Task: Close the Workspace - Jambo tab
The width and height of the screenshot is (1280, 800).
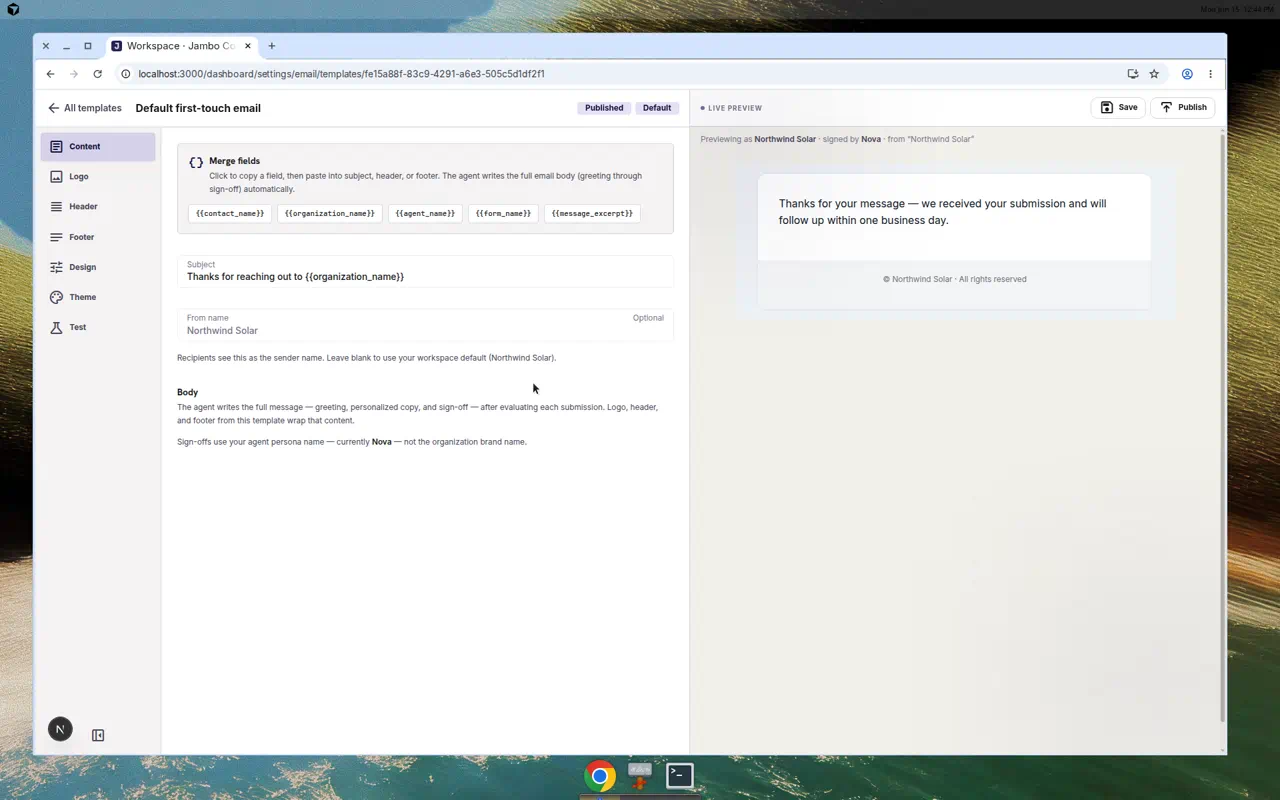Action: 248,46
